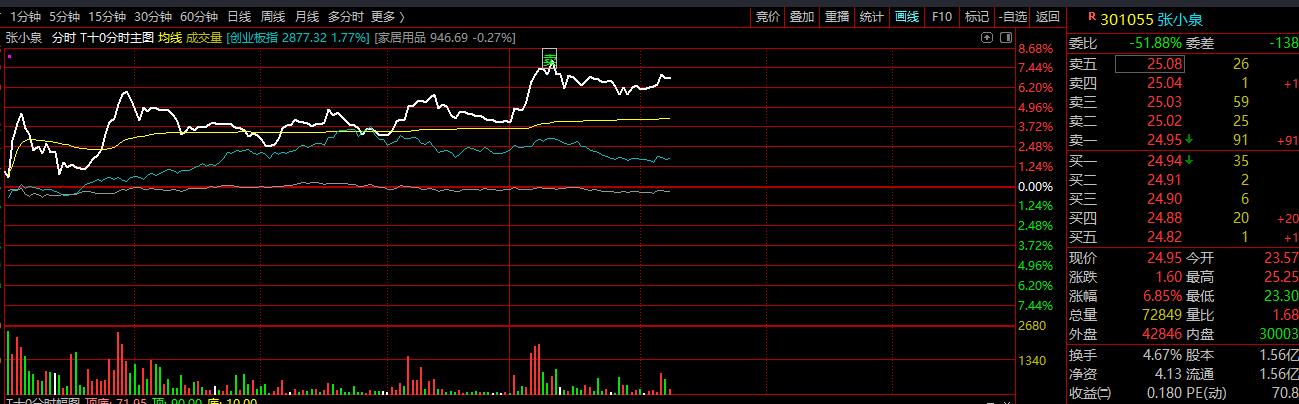Open the F10 company info

tap(941, 17)
